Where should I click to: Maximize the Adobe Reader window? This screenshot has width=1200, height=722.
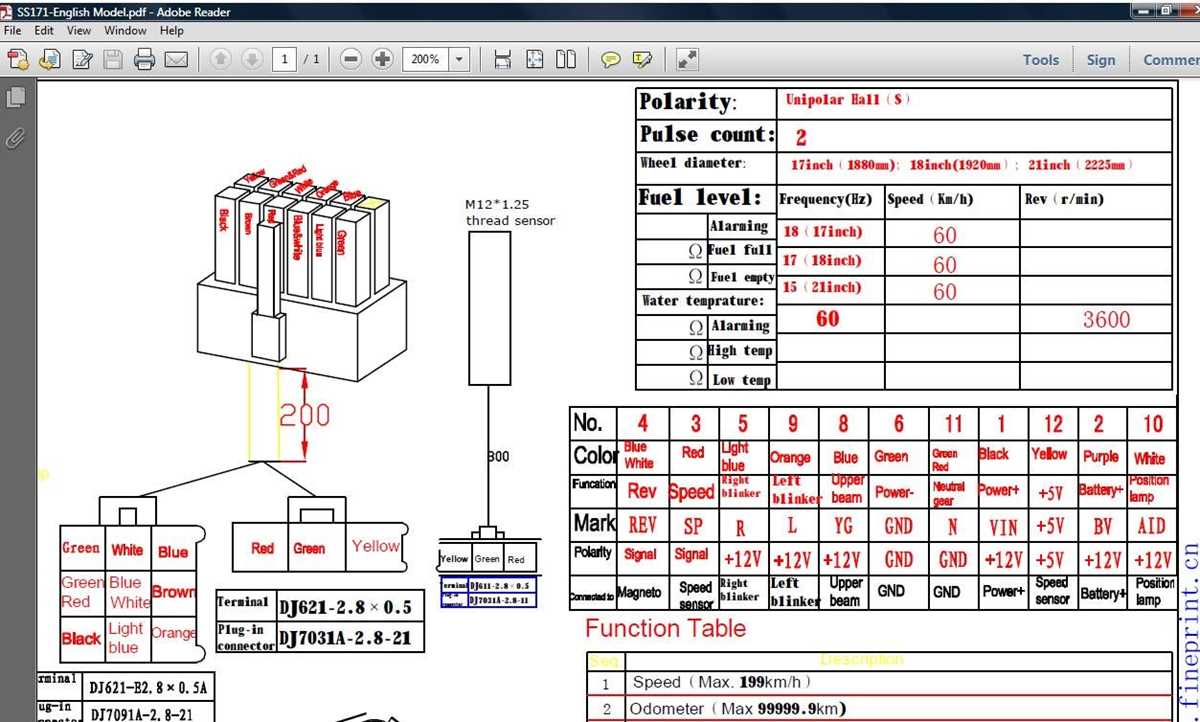(x=1166, y=11)
